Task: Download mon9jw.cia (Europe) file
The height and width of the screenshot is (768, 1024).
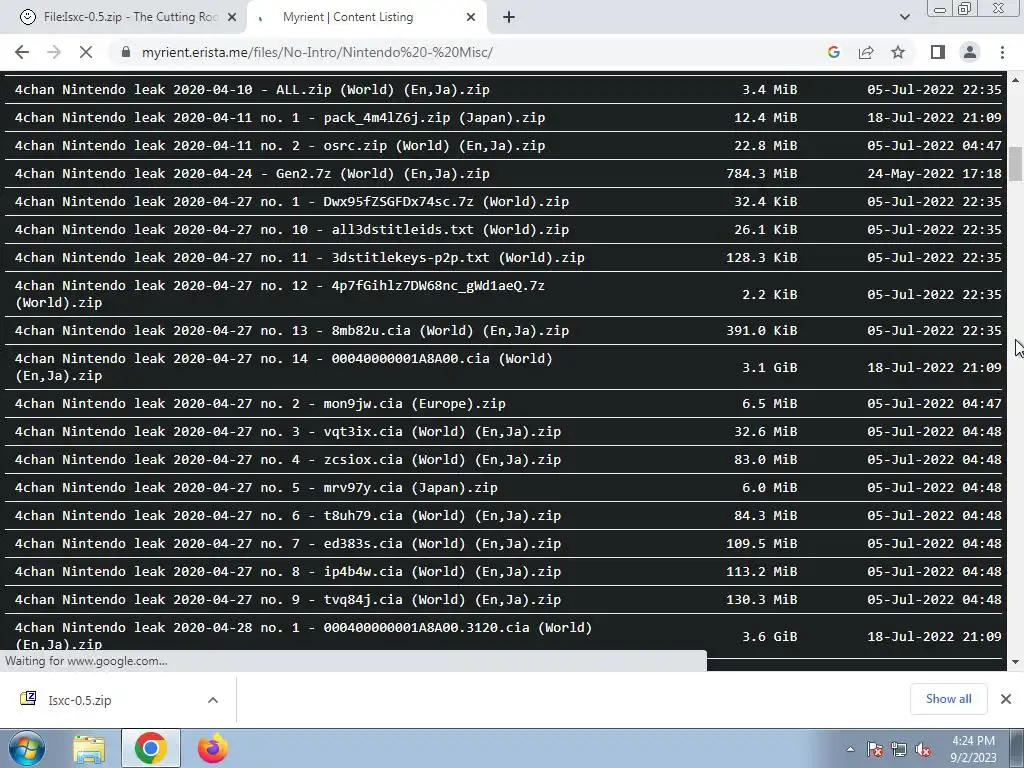Action: pos(260,404)
